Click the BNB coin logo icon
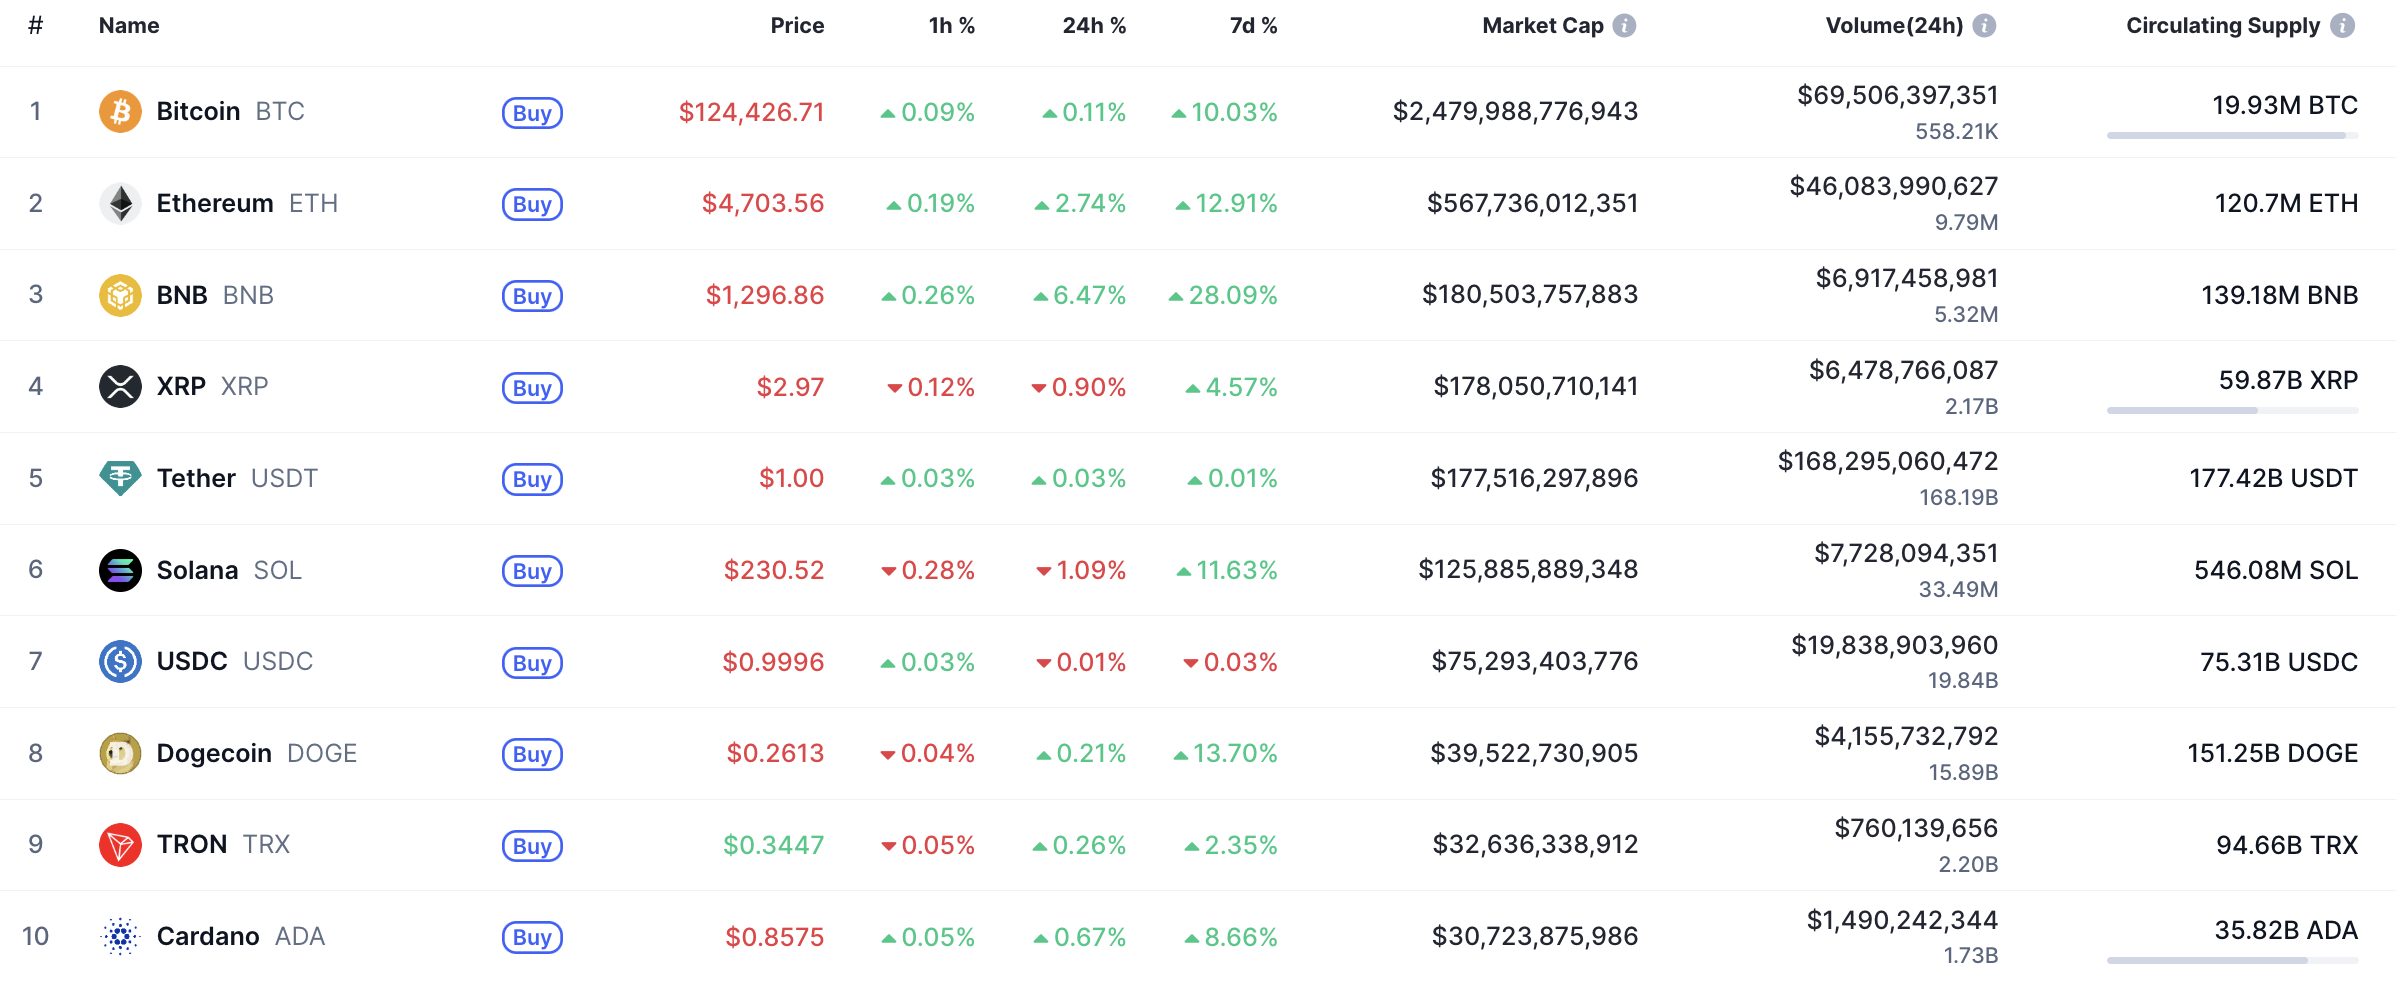2396x982 pixels. (x=120, y=295)
